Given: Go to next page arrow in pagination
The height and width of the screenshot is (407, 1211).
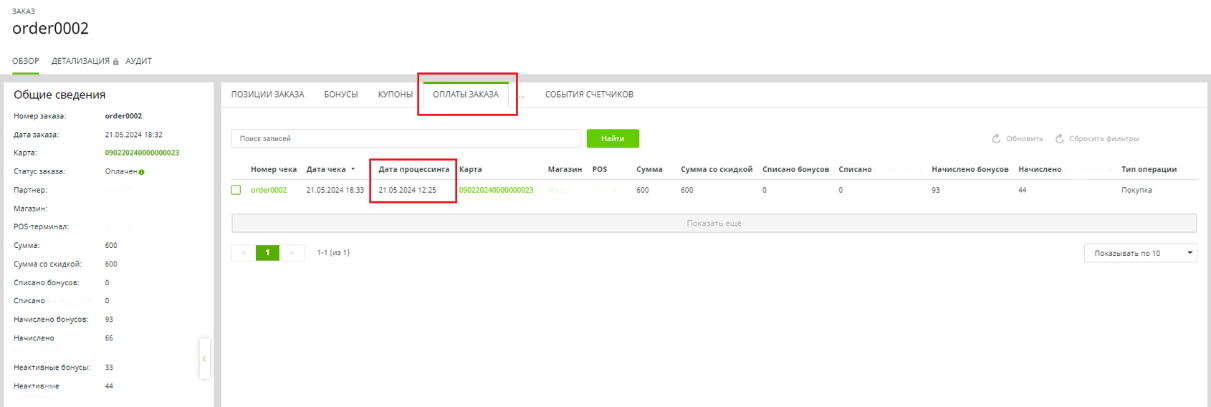Looking at the screenshot, I should (291, 253).
